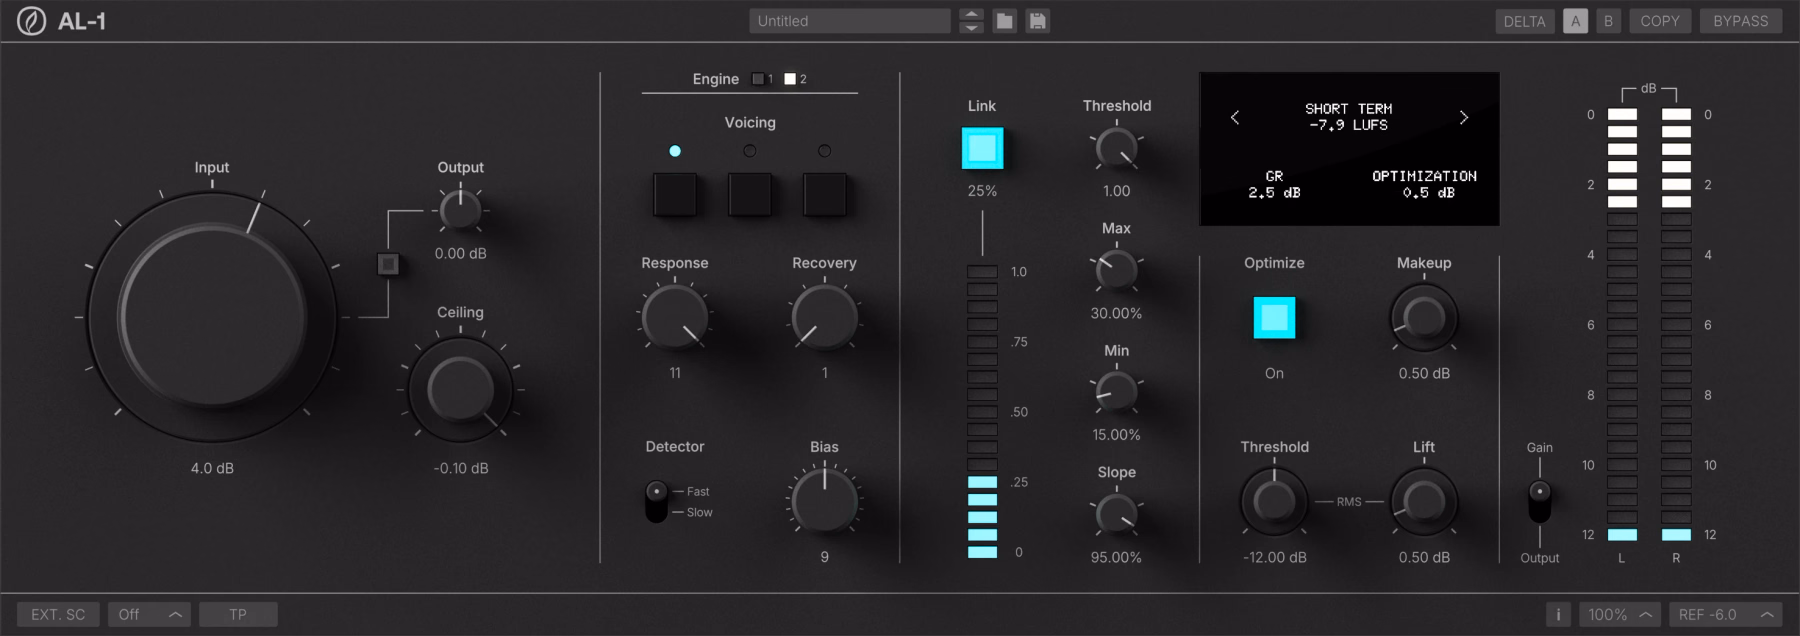1800x636 pixels.
Task: Click Output value 0.00 dB
Action: 460,254
